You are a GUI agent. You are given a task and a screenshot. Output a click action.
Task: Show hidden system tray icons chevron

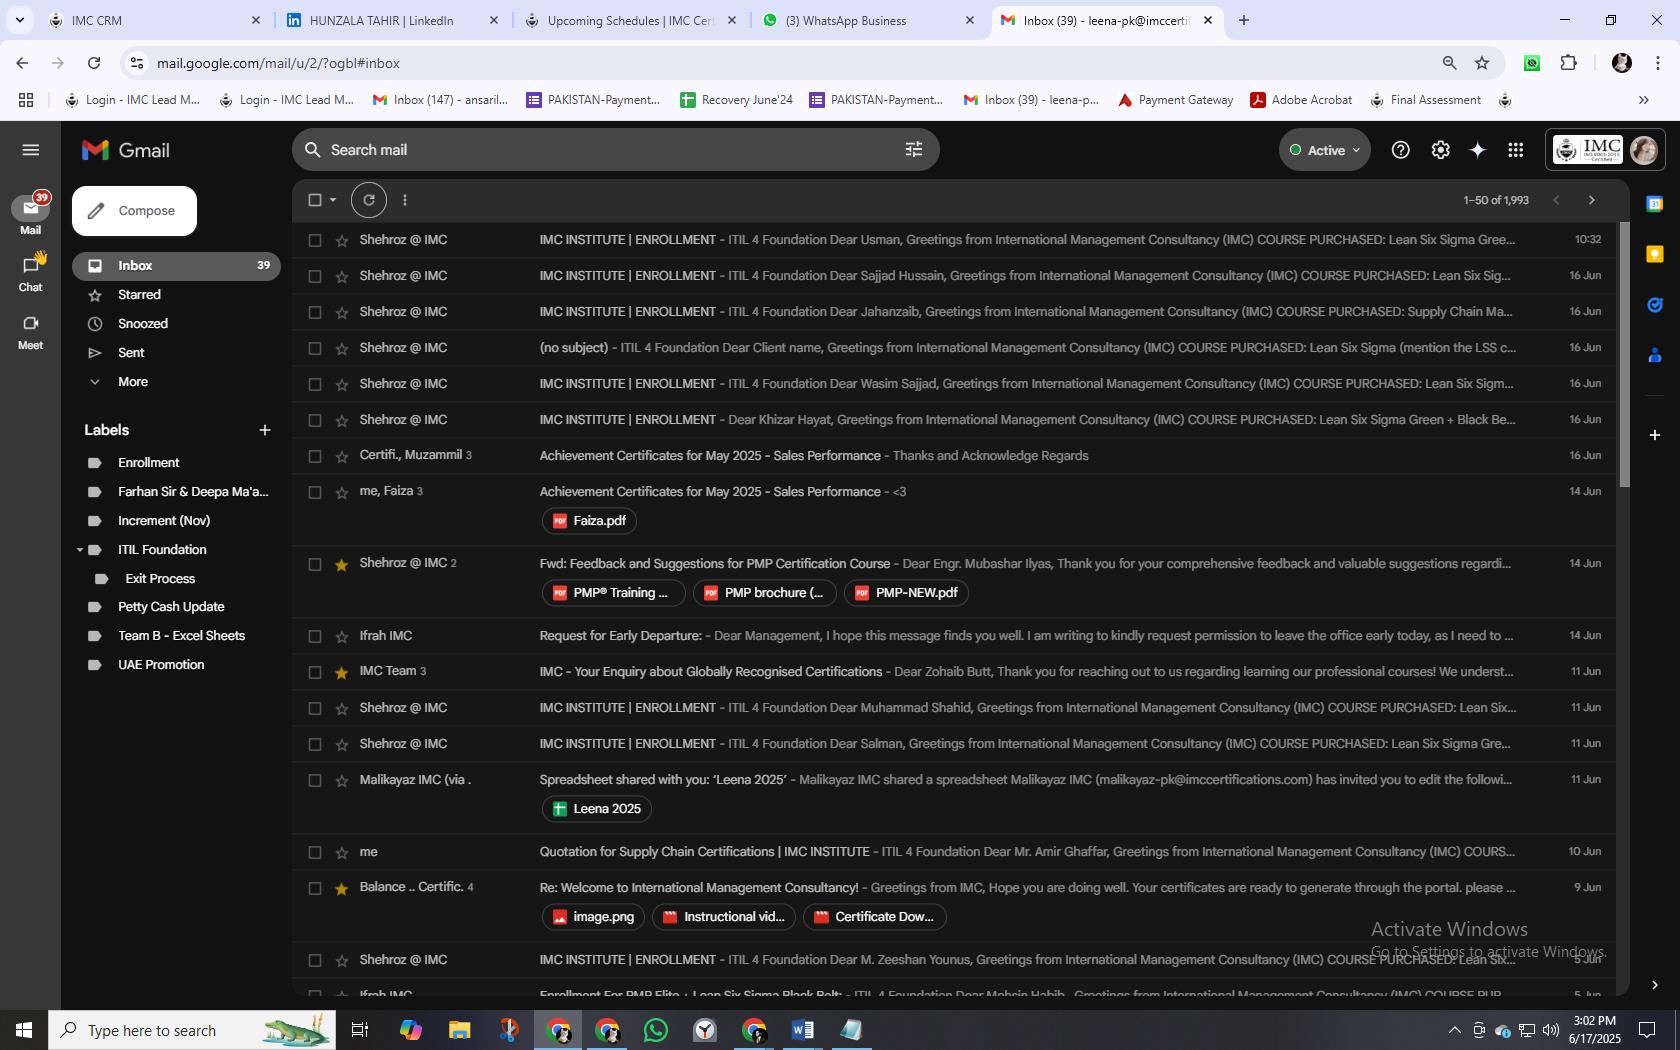click(x=1454, y=1030)
